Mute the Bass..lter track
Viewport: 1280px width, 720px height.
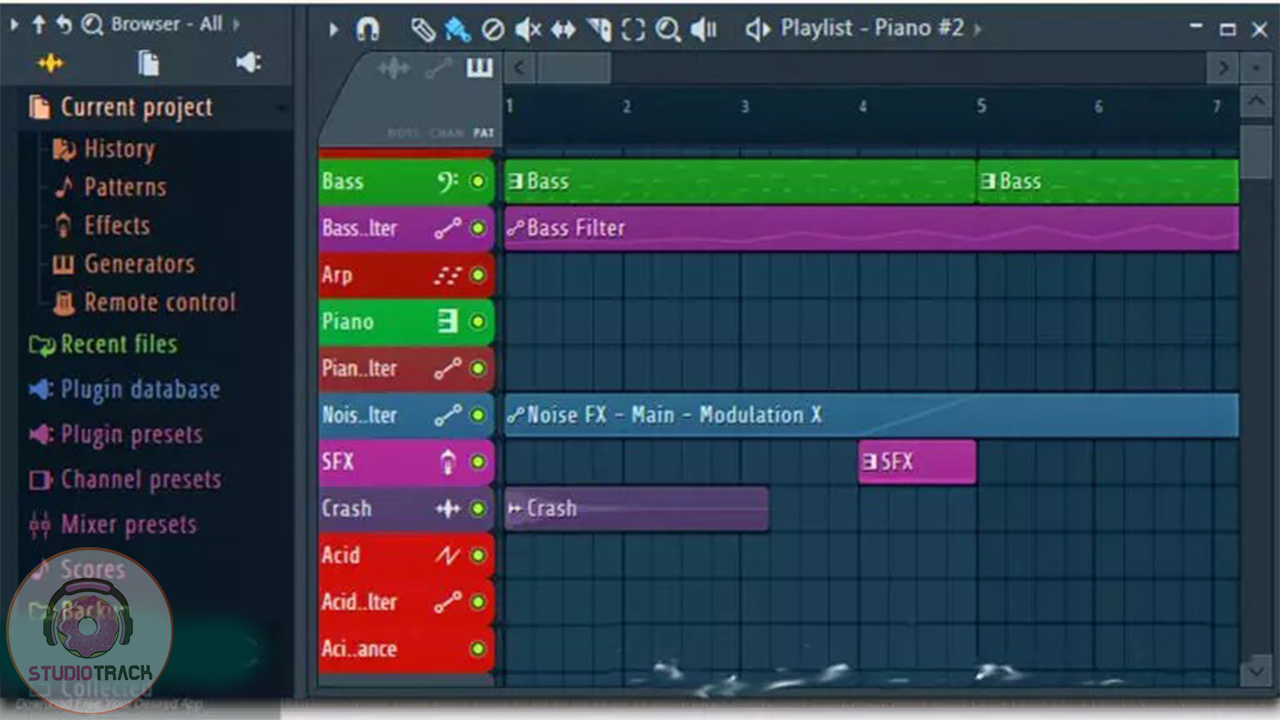coord(477,228)
